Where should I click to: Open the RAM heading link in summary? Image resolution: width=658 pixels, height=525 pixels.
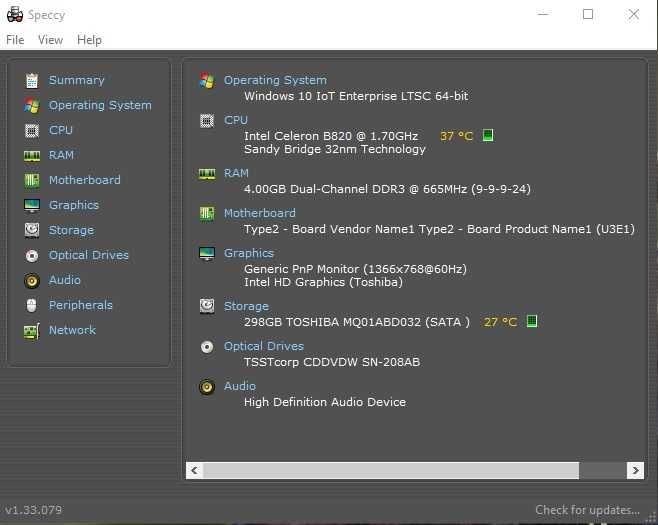(236, 173)
